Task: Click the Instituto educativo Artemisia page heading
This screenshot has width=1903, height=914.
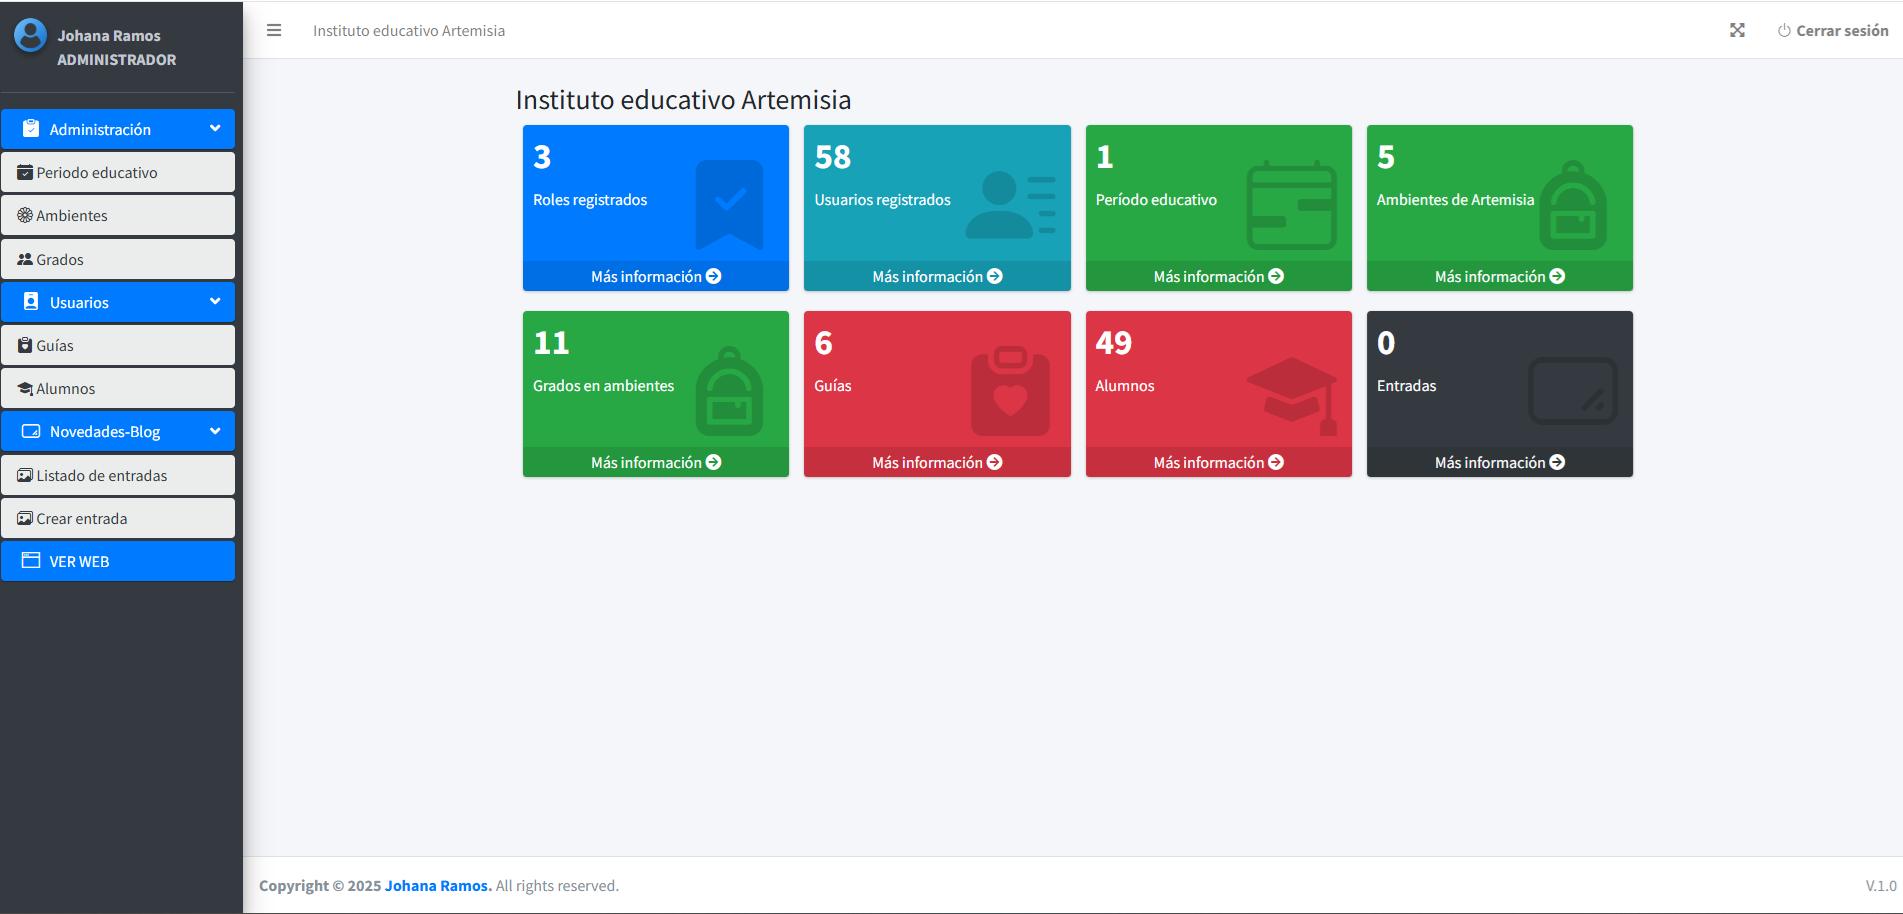Action: tap(683, 99)
